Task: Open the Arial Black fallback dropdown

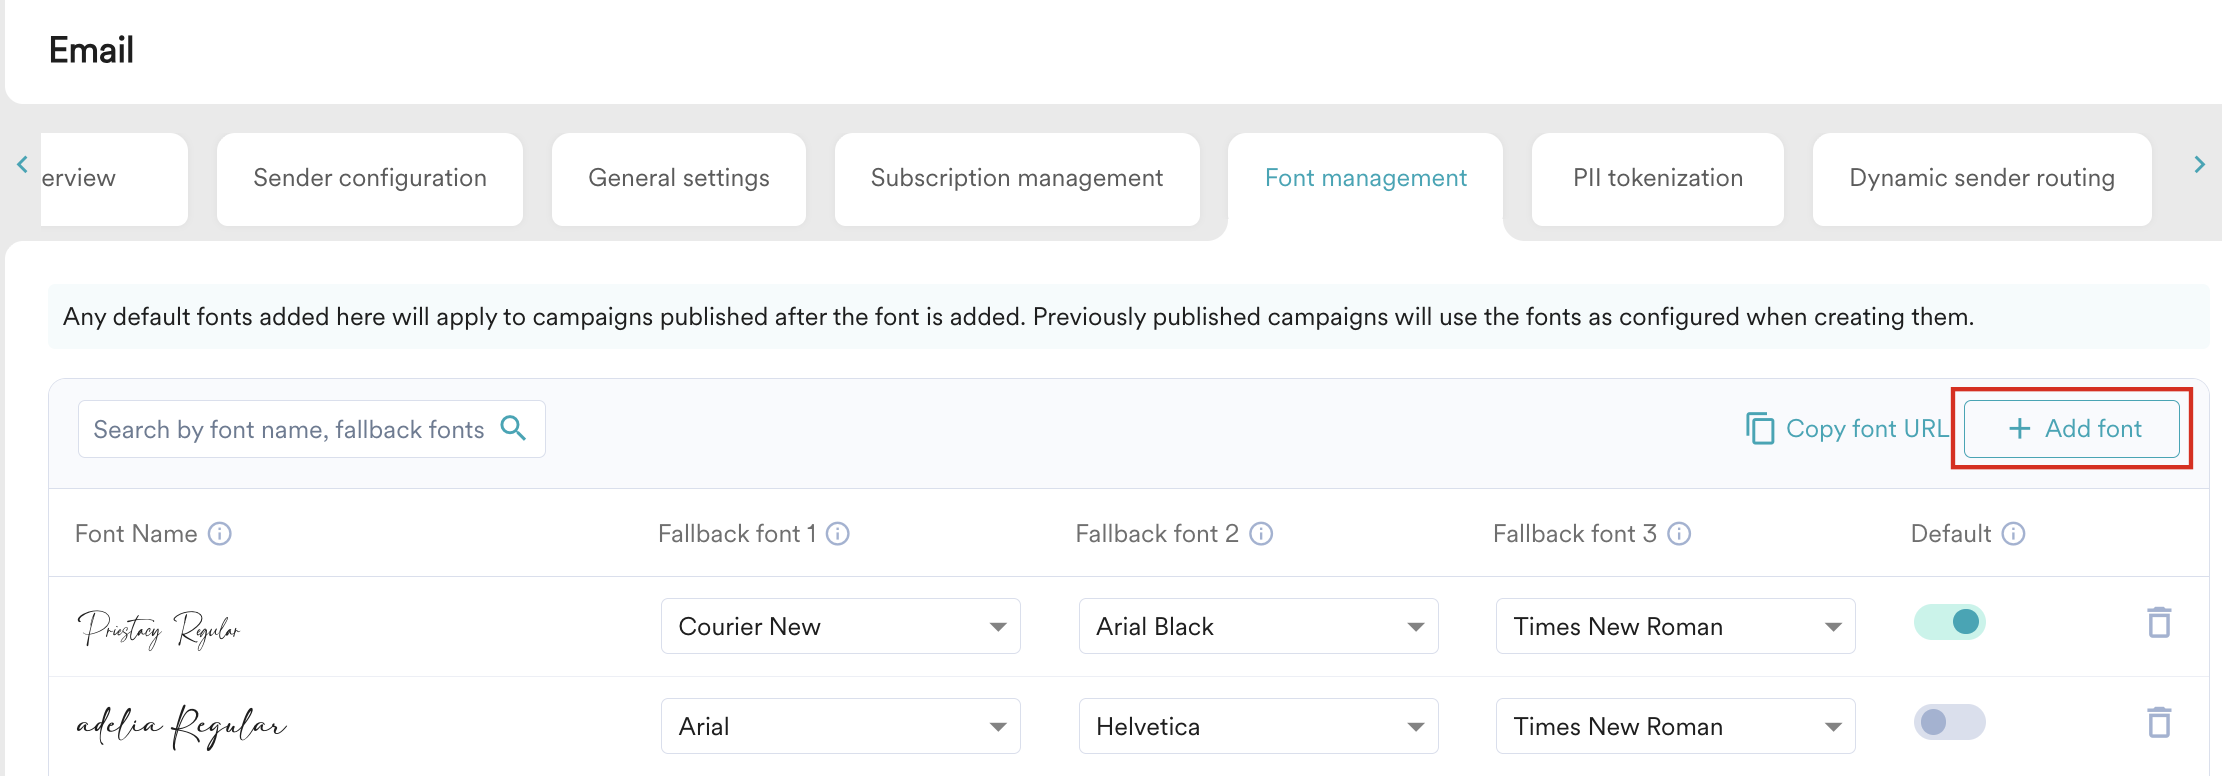Action: click(1258, 627)
